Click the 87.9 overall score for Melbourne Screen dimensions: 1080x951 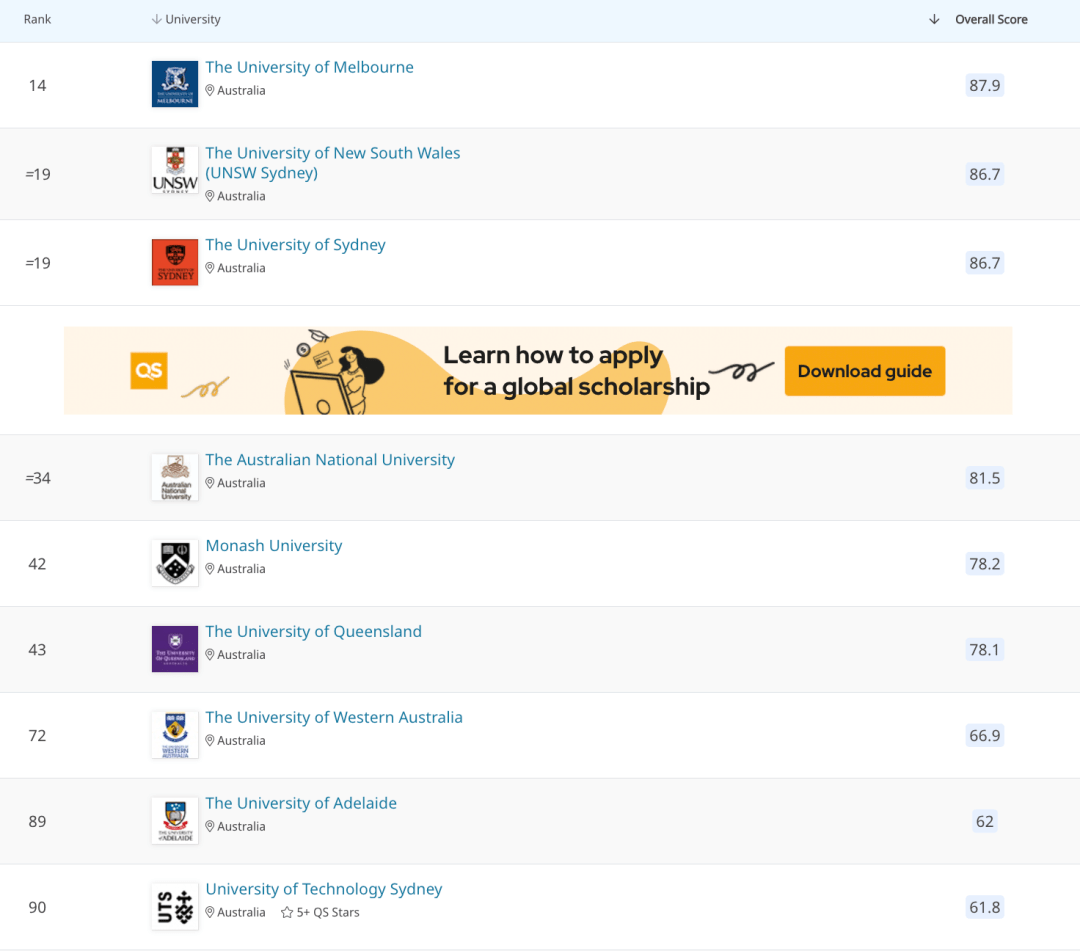tap(984, 86)
